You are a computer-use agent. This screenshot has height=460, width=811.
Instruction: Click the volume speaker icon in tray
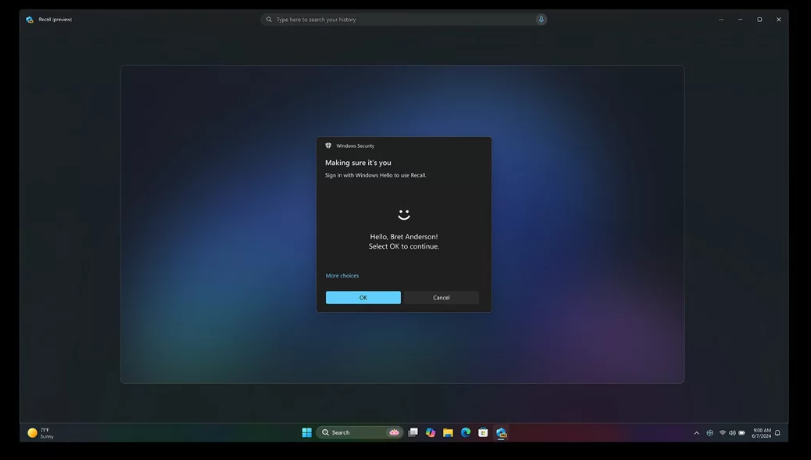[x=732, y=433]
